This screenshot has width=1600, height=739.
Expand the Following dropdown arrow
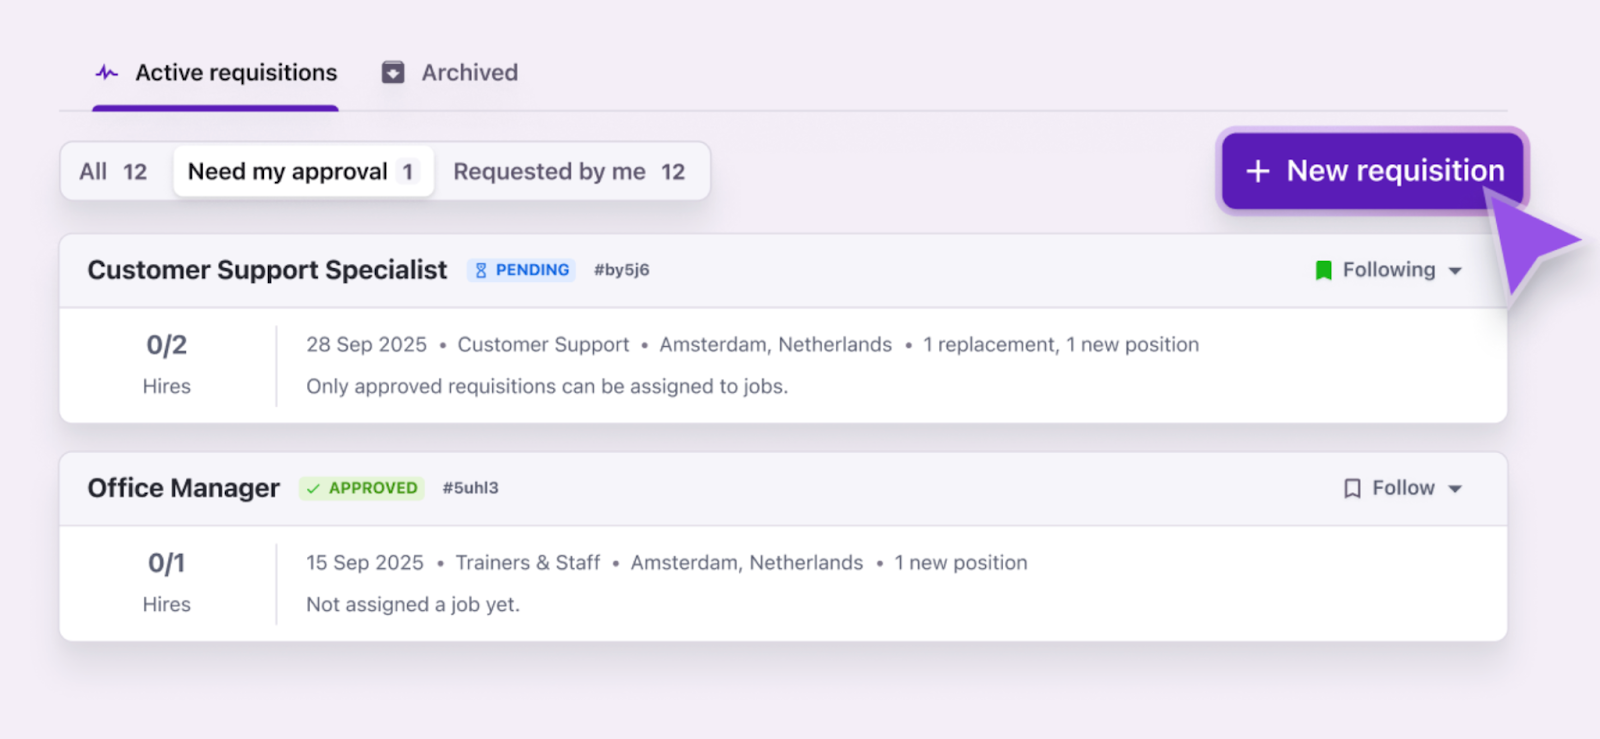pos(1455,271)
